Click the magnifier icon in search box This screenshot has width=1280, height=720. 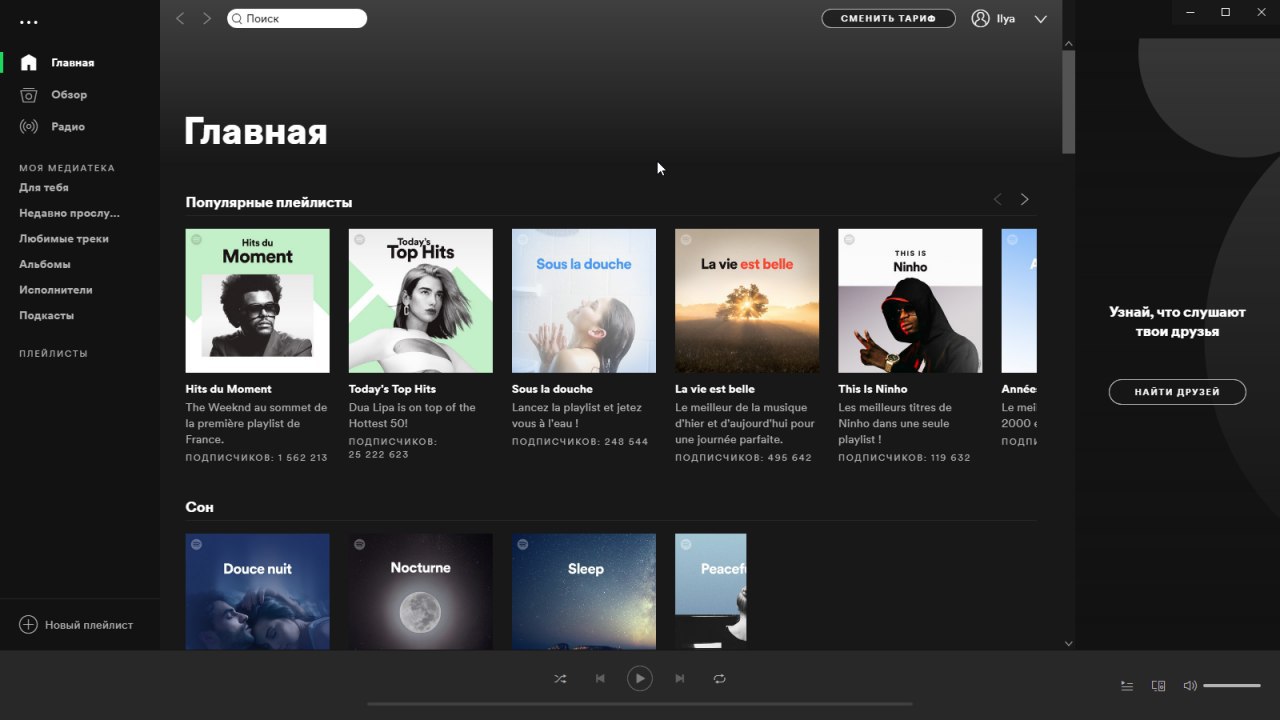pyautogui.click(x=237, y=18)
